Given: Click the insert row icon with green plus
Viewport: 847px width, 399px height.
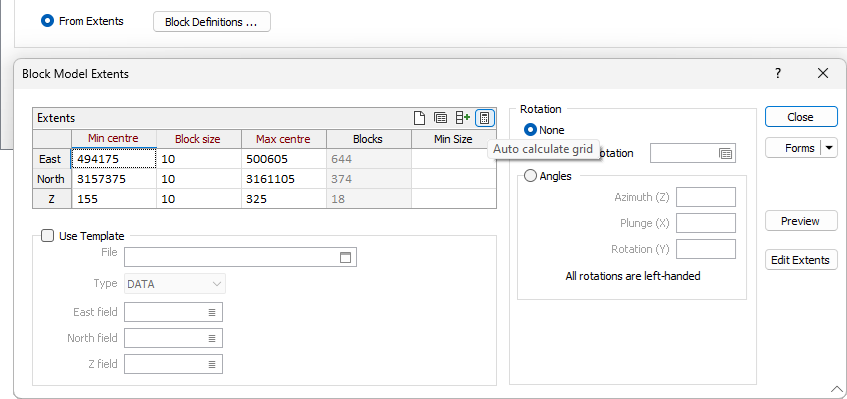Looking at the screenshot, I should pyautogui.click(x=463, y=118).
